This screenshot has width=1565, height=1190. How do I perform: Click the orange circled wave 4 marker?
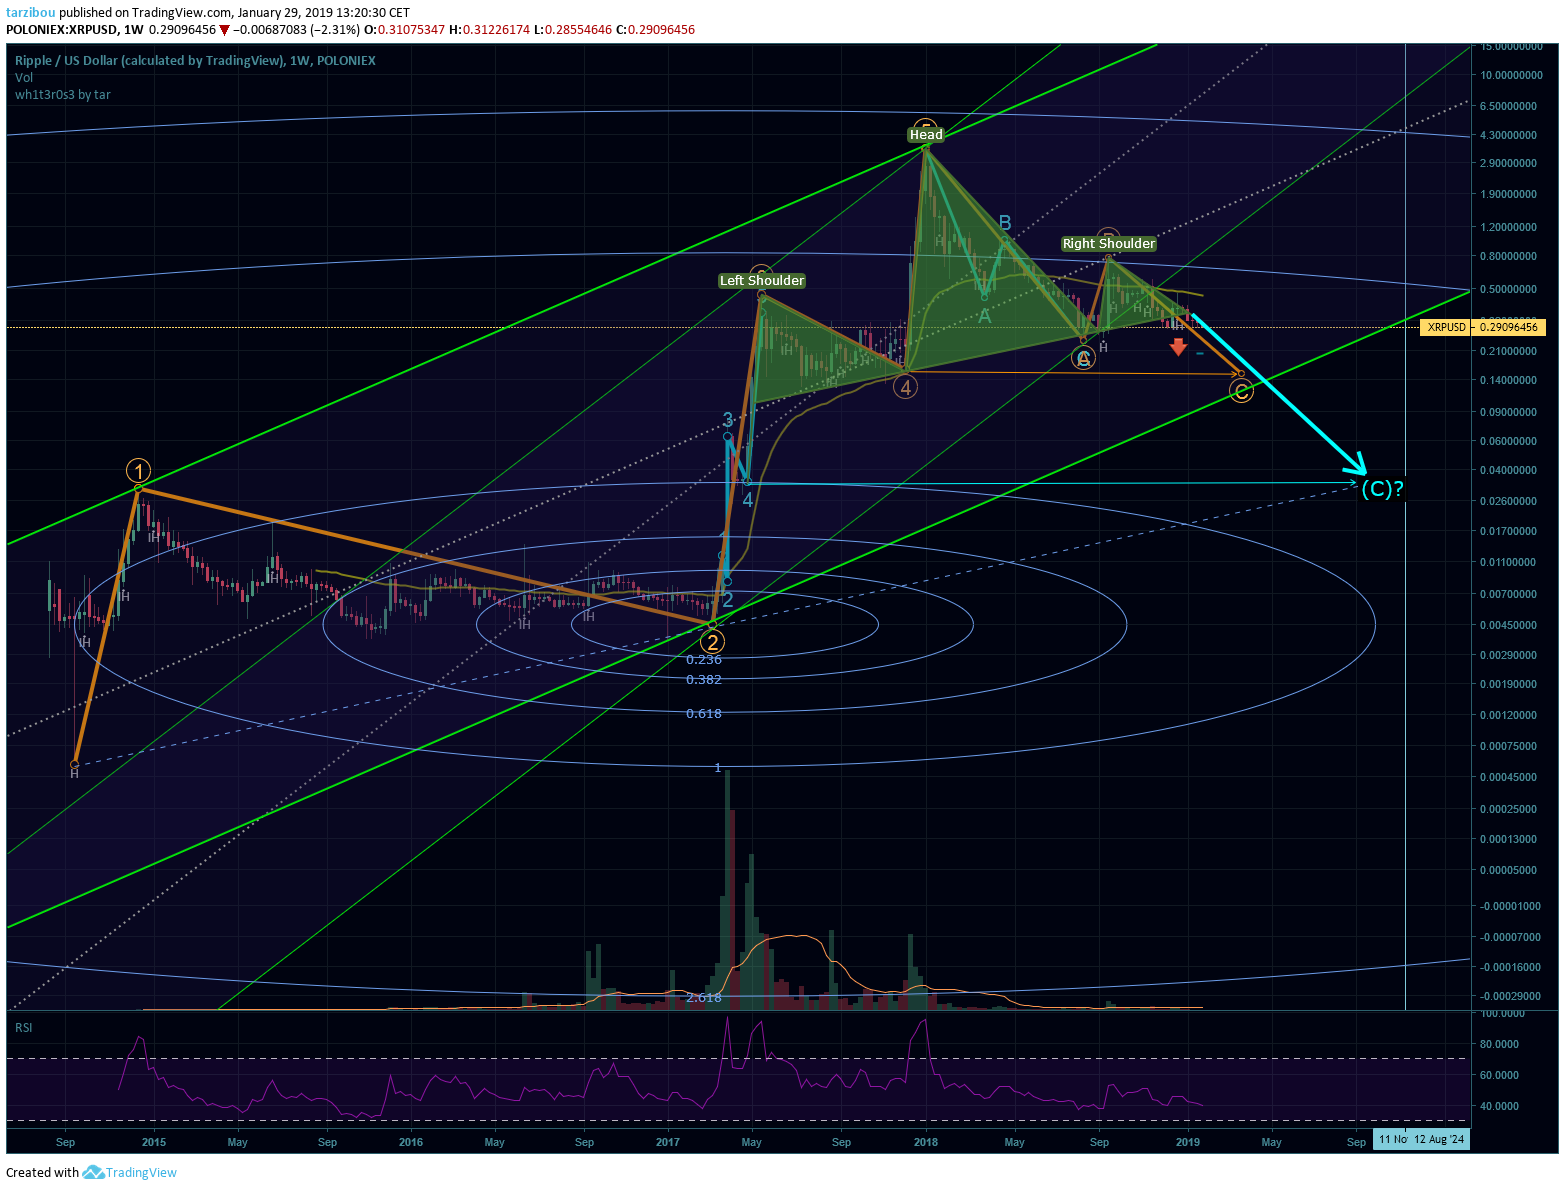[x=906, y=388]
